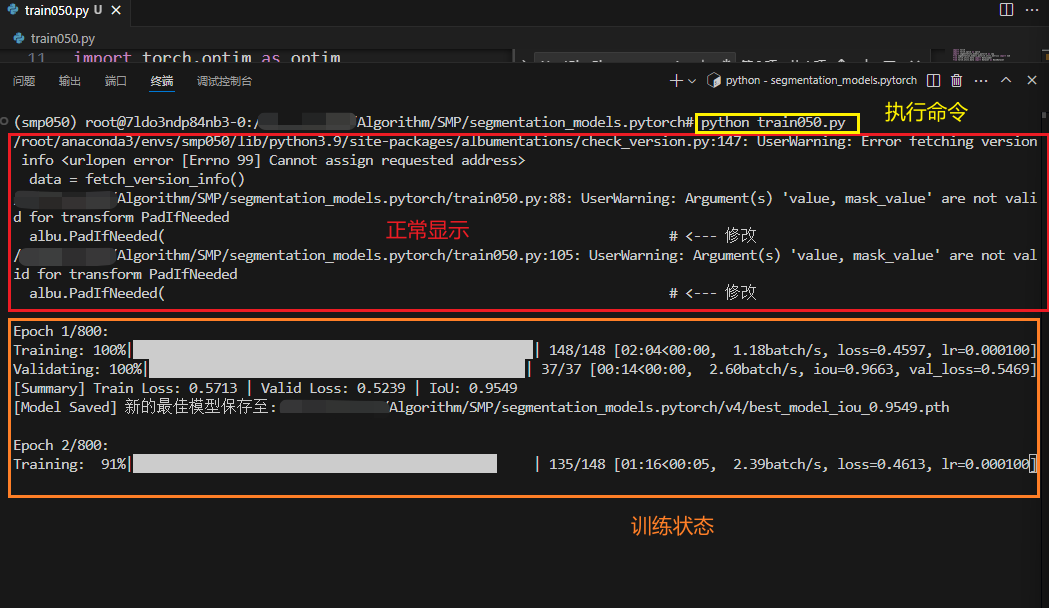The height and width of the screenshot is (608, 1049).
Task: Kill terminal with trash icon
Action: click(957, 80)
